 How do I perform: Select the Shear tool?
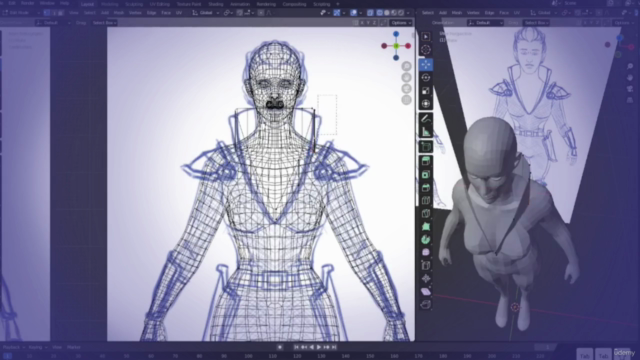coord(426,291)
